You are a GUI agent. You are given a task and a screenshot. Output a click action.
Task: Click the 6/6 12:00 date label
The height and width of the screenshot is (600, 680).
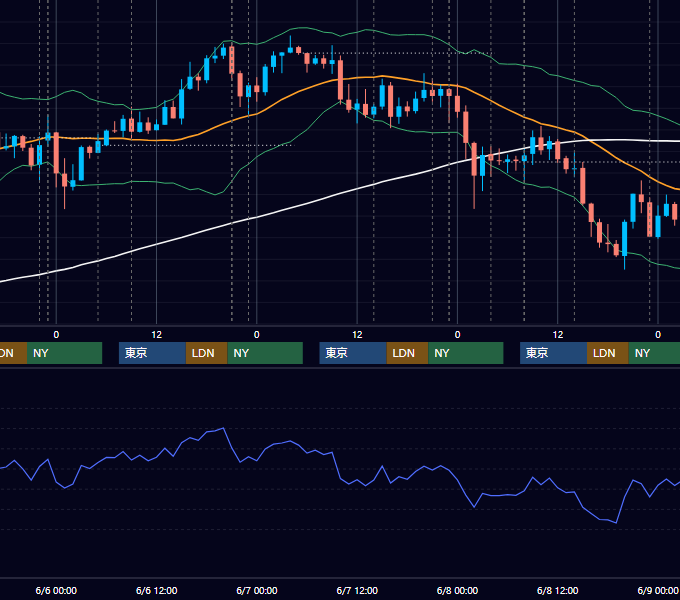pyautogui.click(x=157, y=590)
